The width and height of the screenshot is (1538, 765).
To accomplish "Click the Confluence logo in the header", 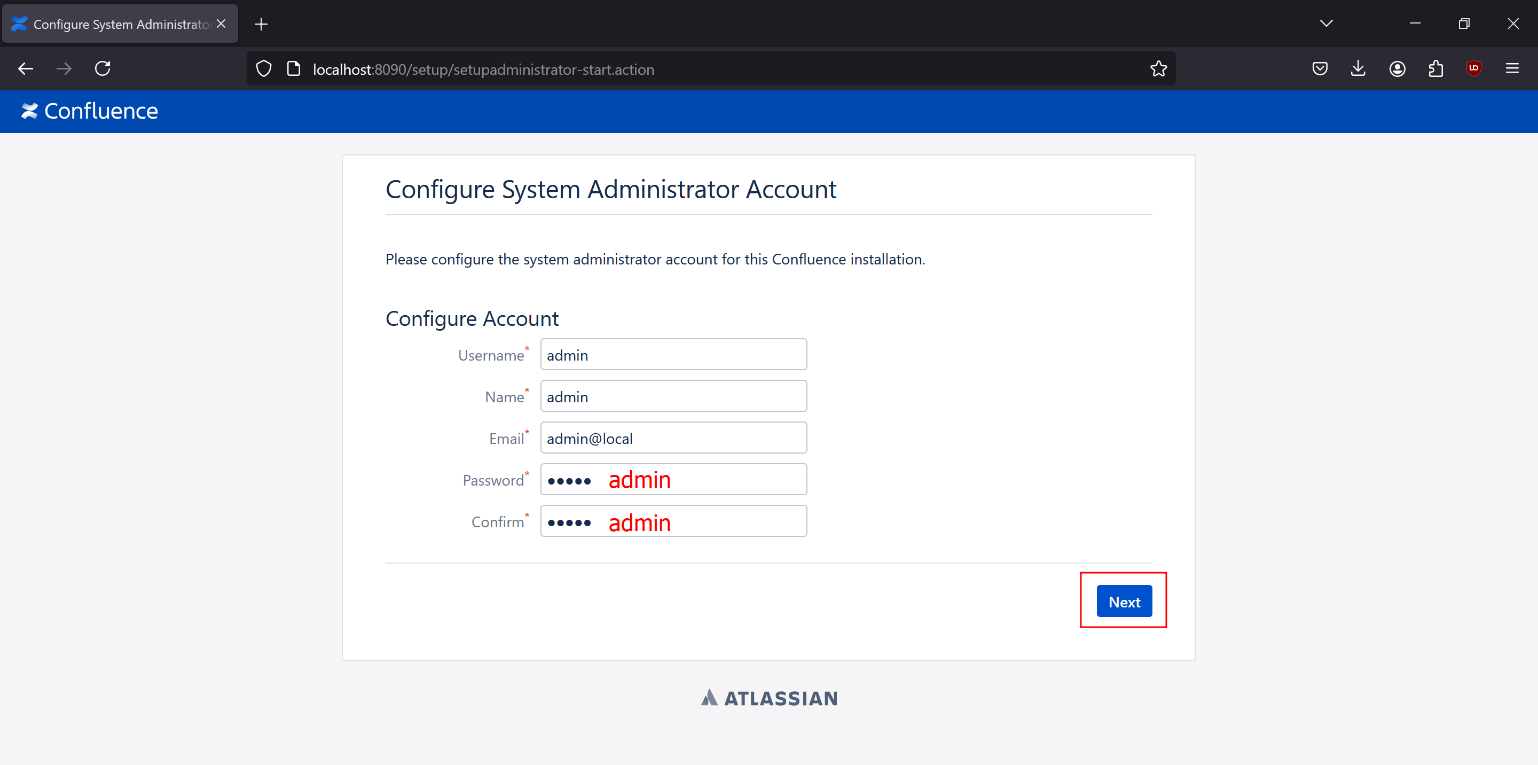I will click(90, 111).
